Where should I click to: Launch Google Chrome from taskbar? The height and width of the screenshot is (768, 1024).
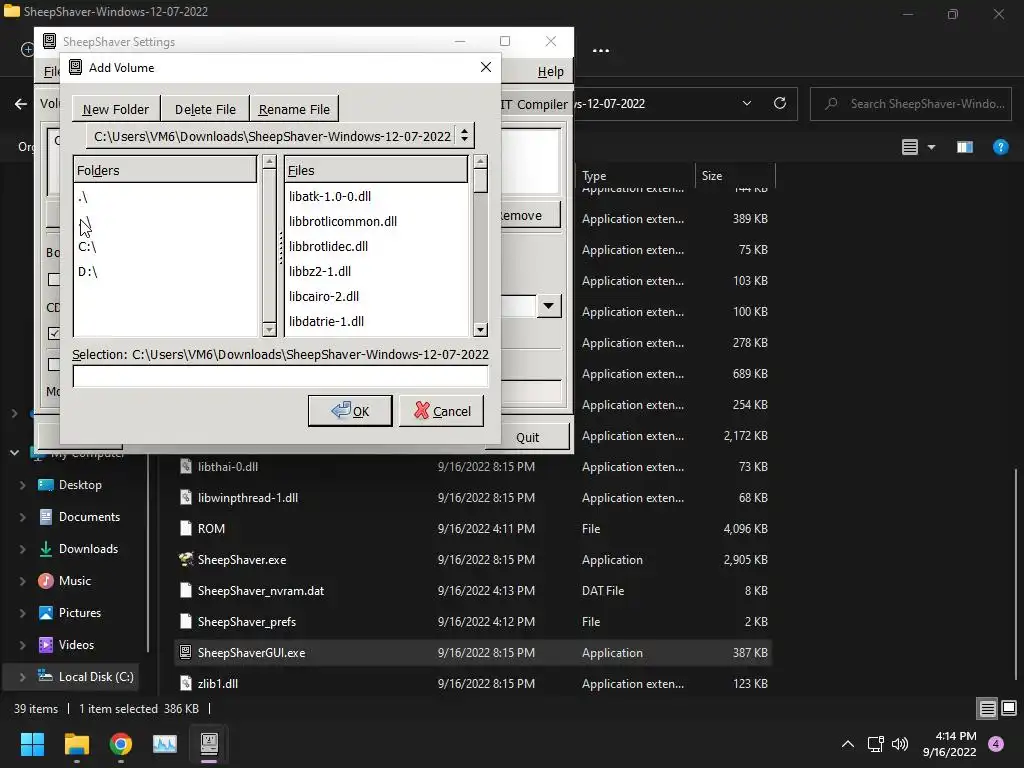[x=121, y=744]
